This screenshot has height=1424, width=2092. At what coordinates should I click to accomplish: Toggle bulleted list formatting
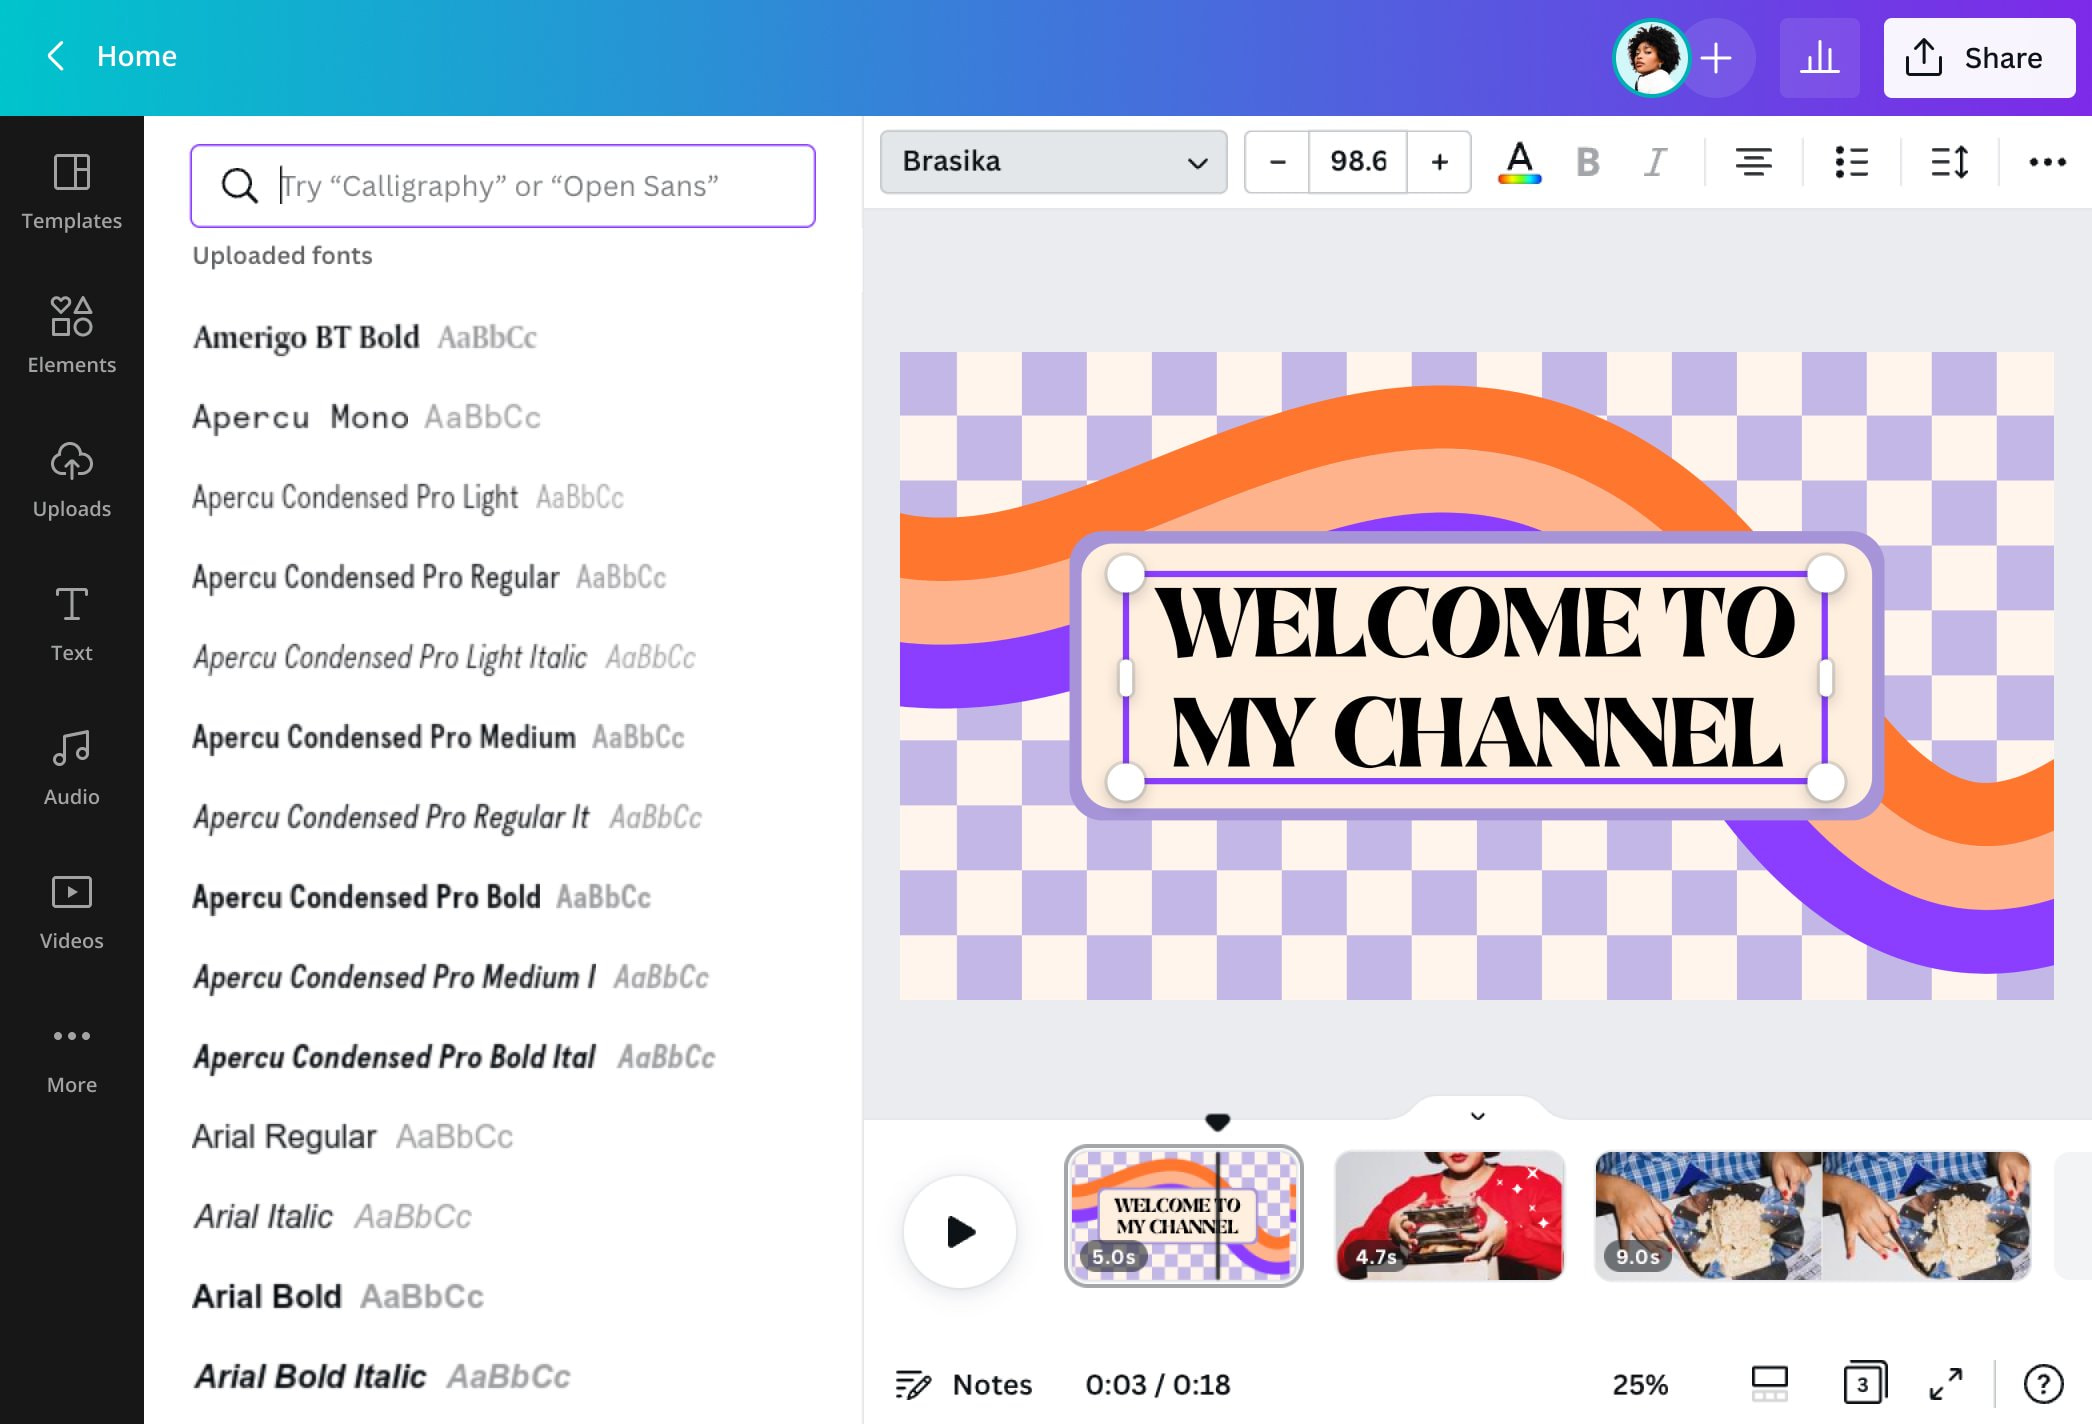point(1852,161)
